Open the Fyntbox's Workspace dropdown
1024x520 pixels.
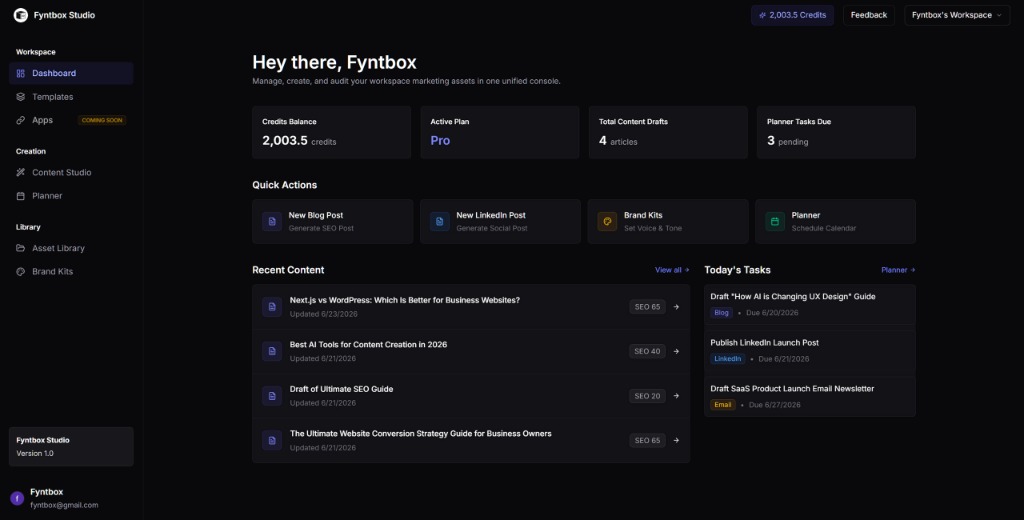(x=957, y=15)
